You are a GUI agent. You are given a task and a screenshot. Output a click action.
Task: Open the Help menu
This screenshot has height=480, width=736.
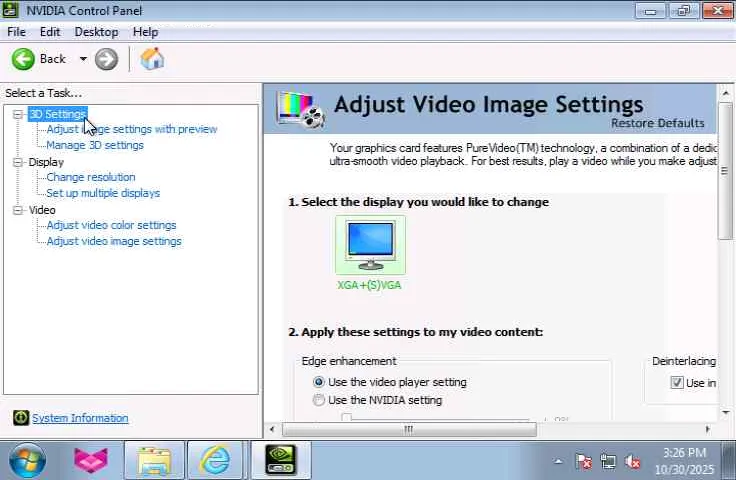pyautogui.click(x=146, y=32)
